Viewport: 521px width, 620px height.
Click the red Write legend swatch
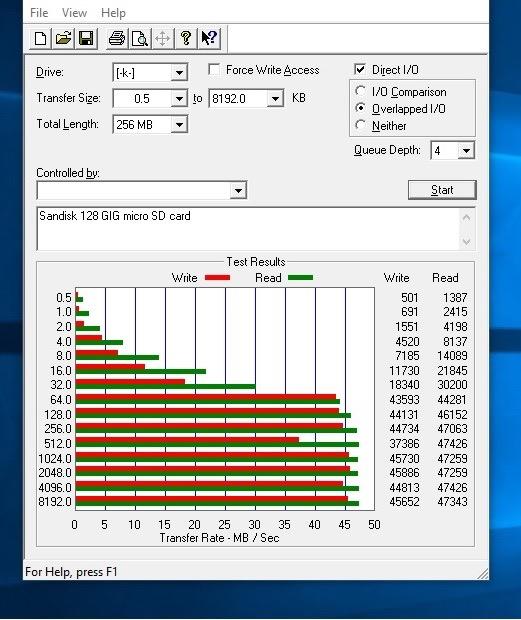coord(217,278)
